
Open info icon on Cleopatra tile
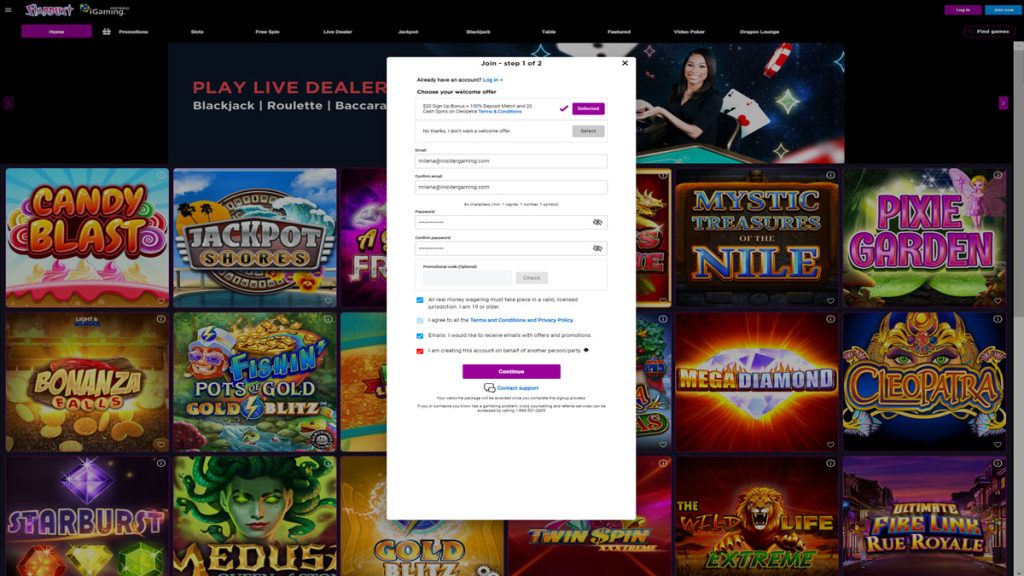coord(997,319)
